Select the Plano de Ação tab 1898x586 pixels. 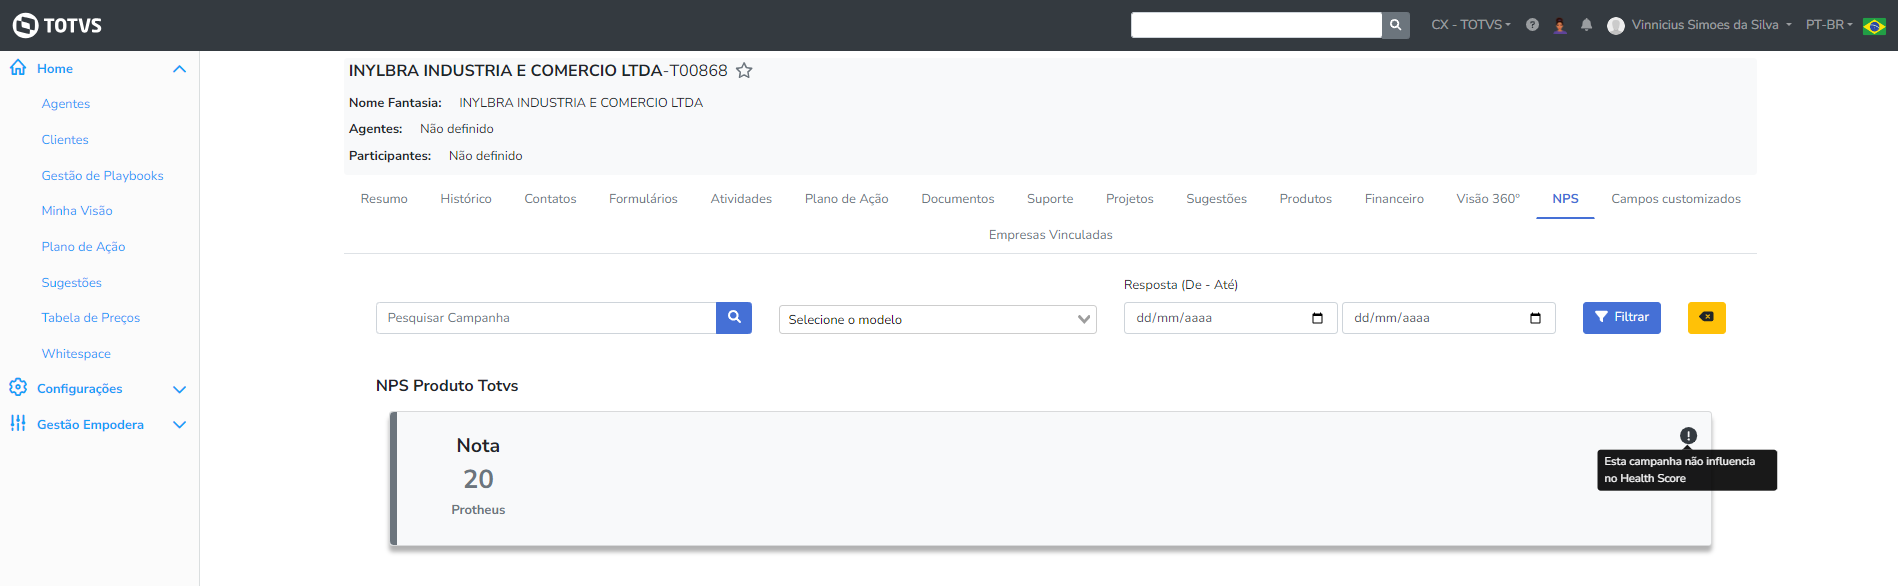pyautogui.click(x=847, y=199)
